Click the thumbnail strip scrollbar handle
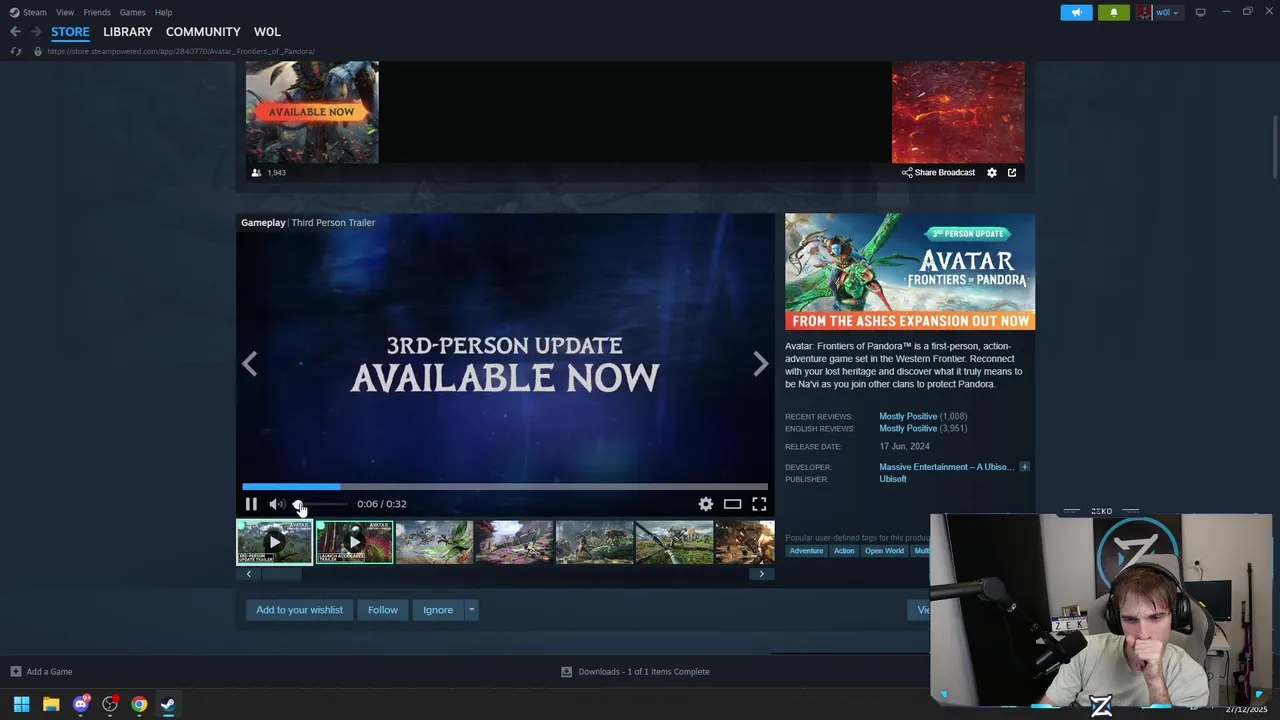Viewport: 1280px width, 720px height. (x=282, y=574)
